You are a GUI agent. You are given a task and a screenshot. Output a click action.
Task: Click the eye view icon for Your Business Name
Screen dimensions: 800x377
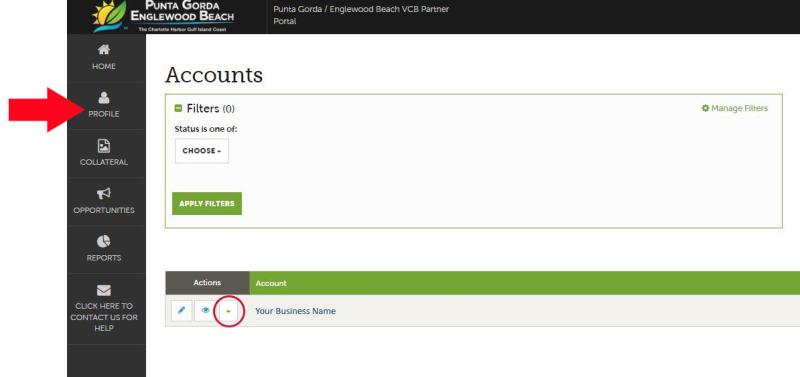tap(205, 311)
